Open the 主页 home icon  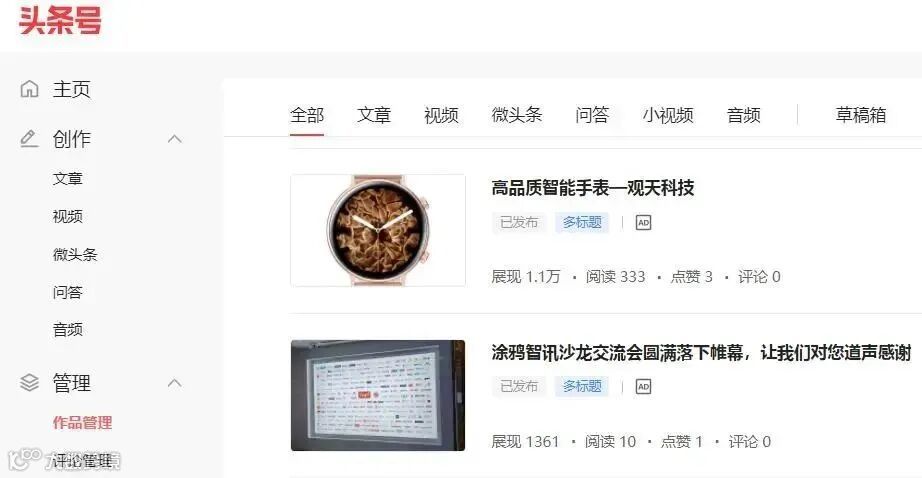(29, 89)
